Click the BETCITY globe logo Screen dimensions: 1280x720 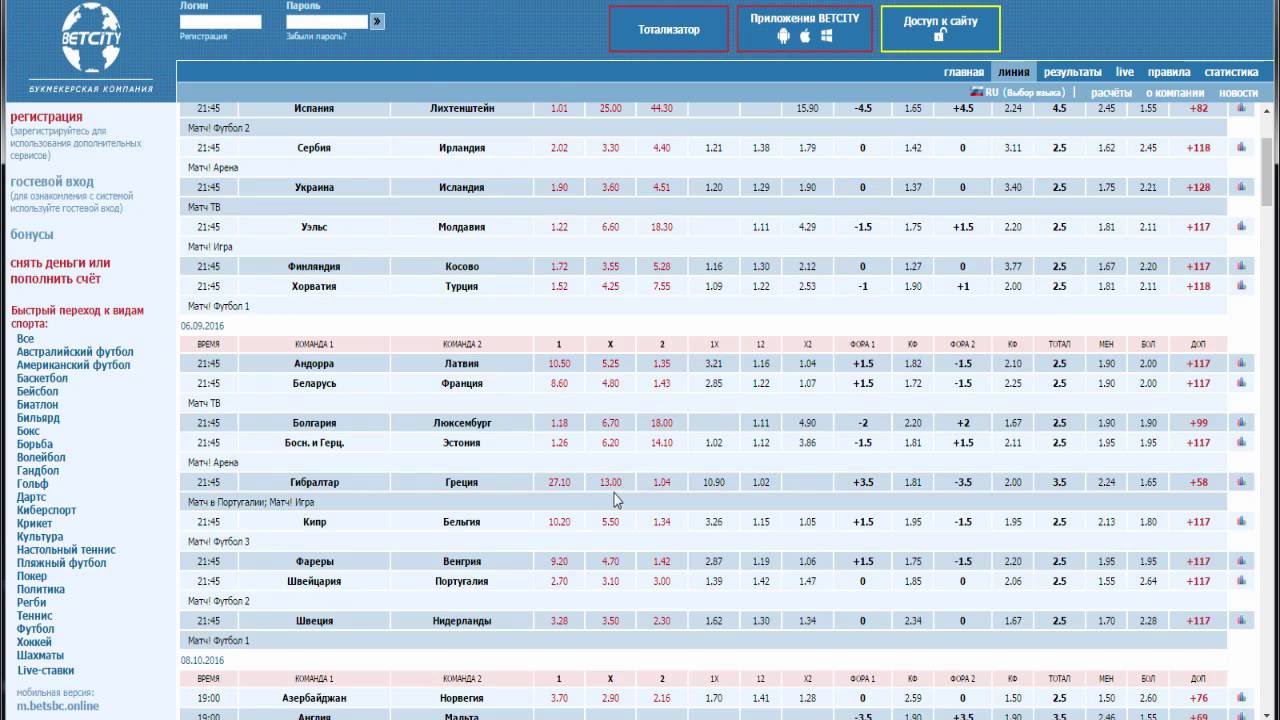click(x=91, y=37)
